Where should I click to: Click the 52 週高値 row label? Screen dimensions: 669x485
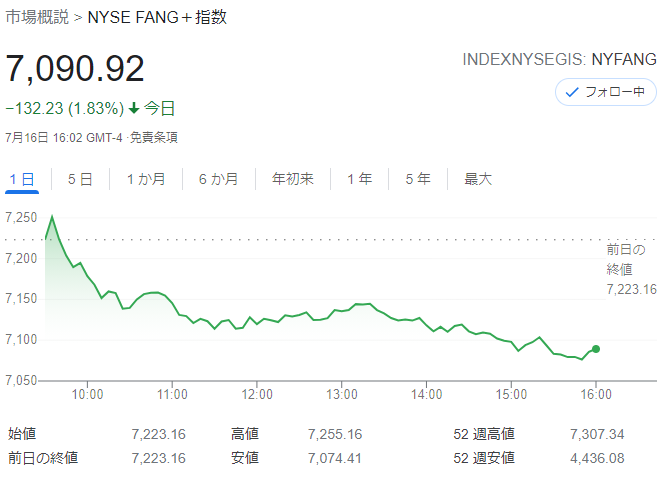484,434
